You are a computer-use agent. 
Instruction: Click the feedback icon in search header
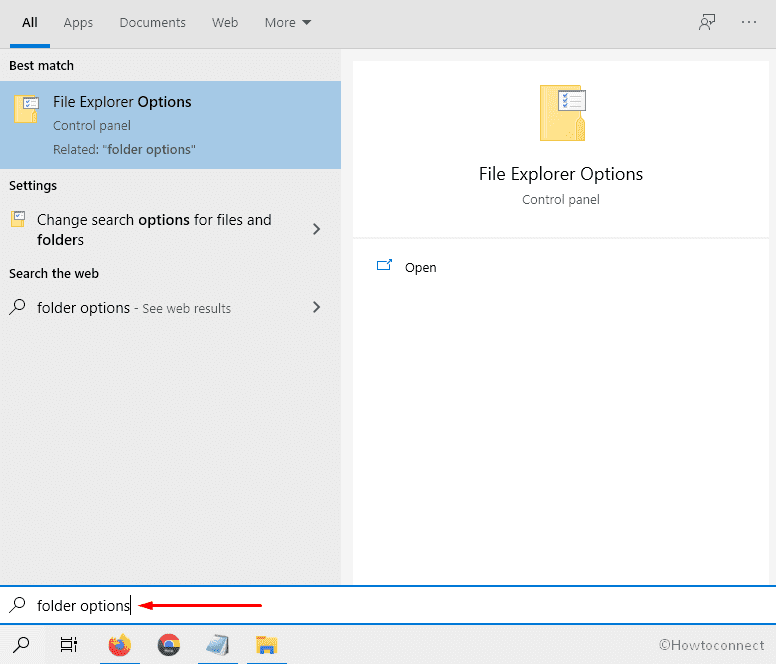tap(707, 23)
